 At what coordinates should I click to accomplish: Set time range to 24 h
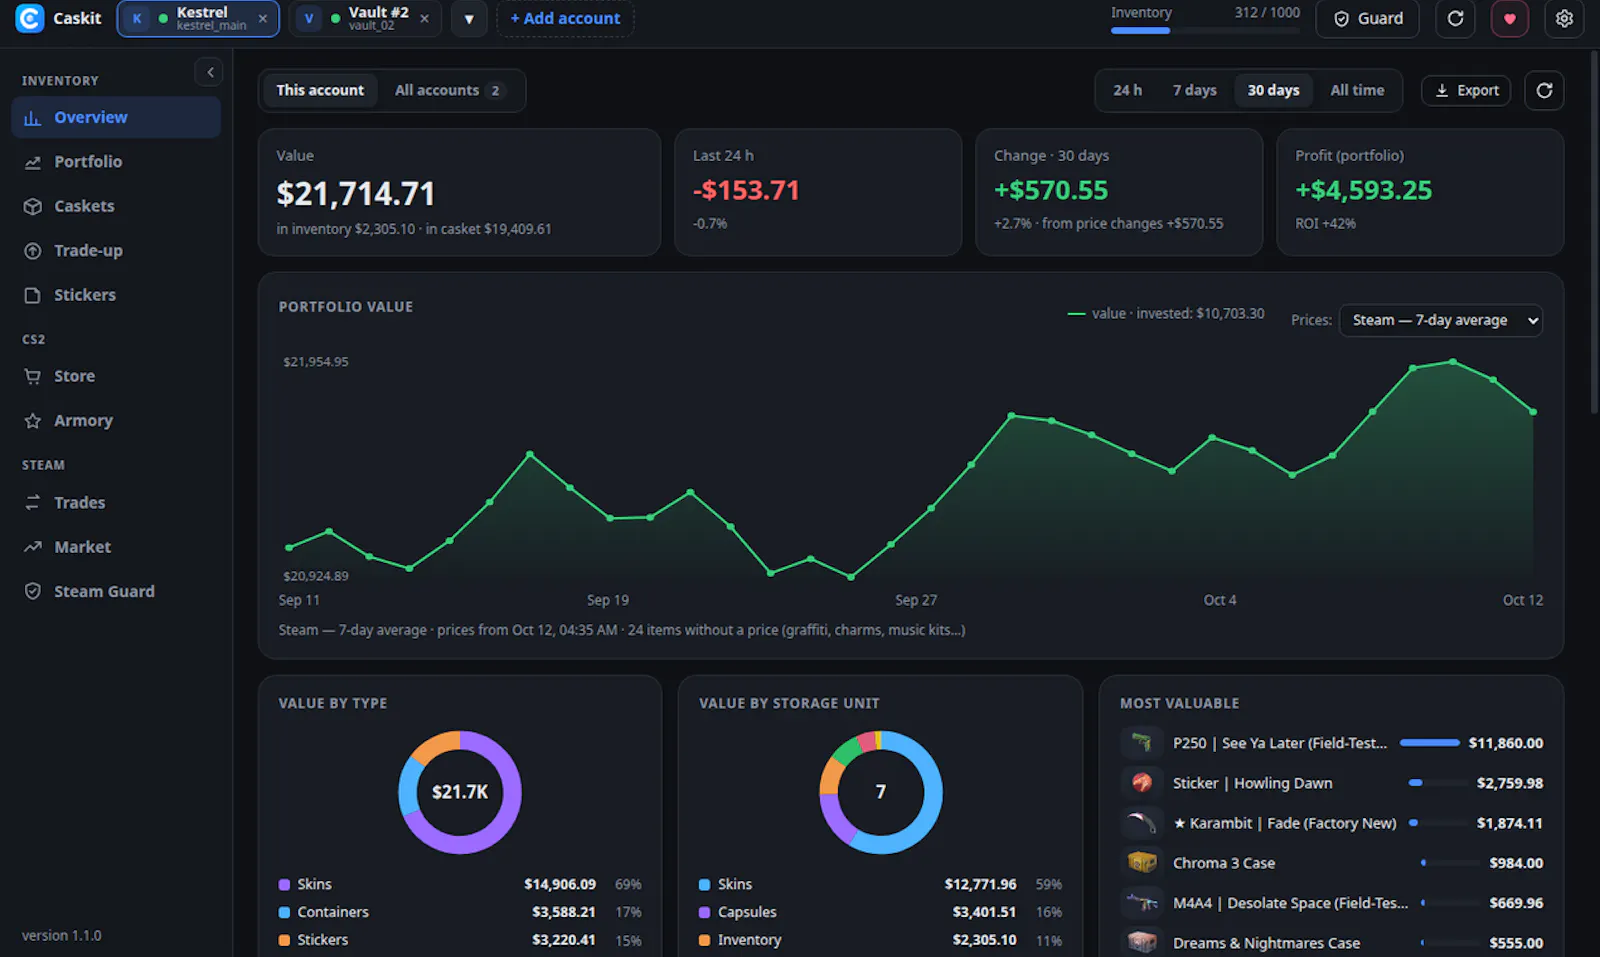tap(1127, 90)
